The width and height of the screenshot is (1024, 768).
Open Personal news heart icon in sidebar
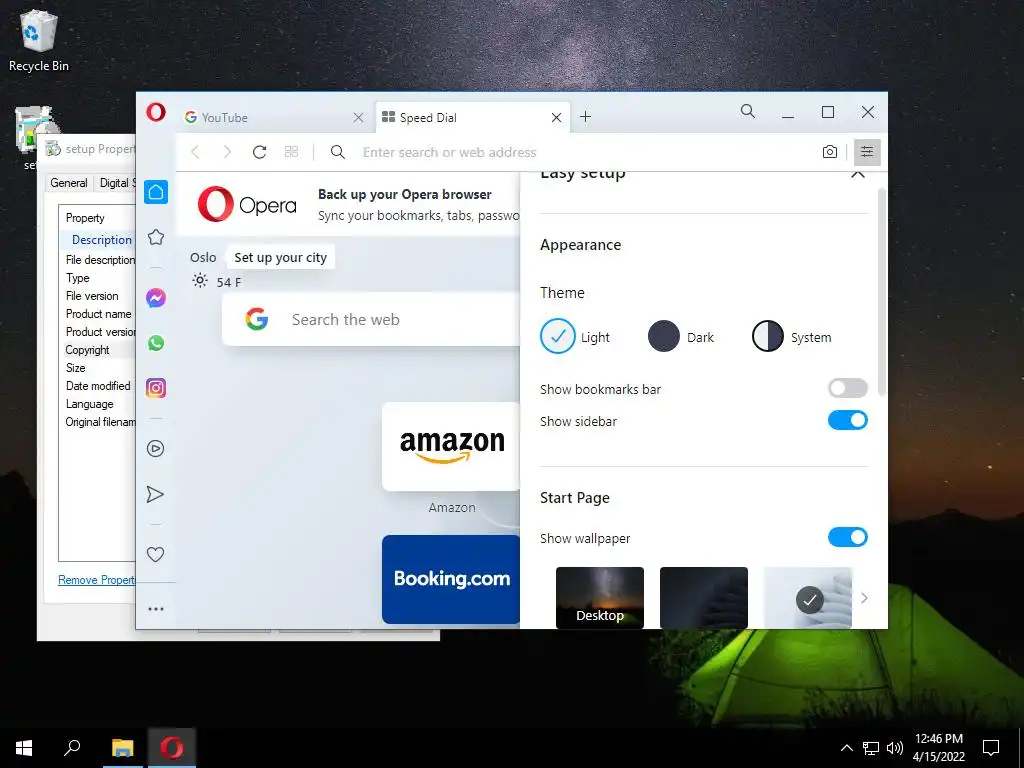[x=155, y=554]
